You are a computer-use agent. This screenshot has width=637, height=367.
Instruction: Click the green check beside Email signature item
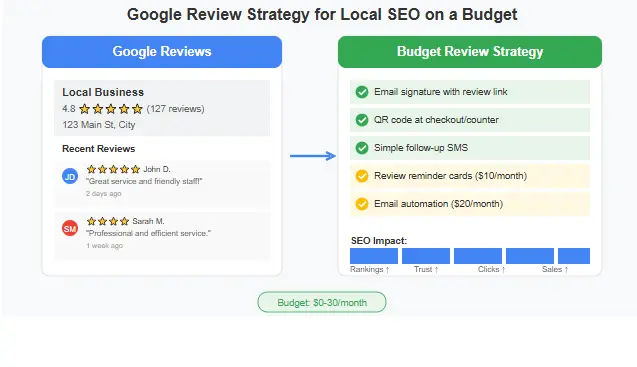pos(362,92)
